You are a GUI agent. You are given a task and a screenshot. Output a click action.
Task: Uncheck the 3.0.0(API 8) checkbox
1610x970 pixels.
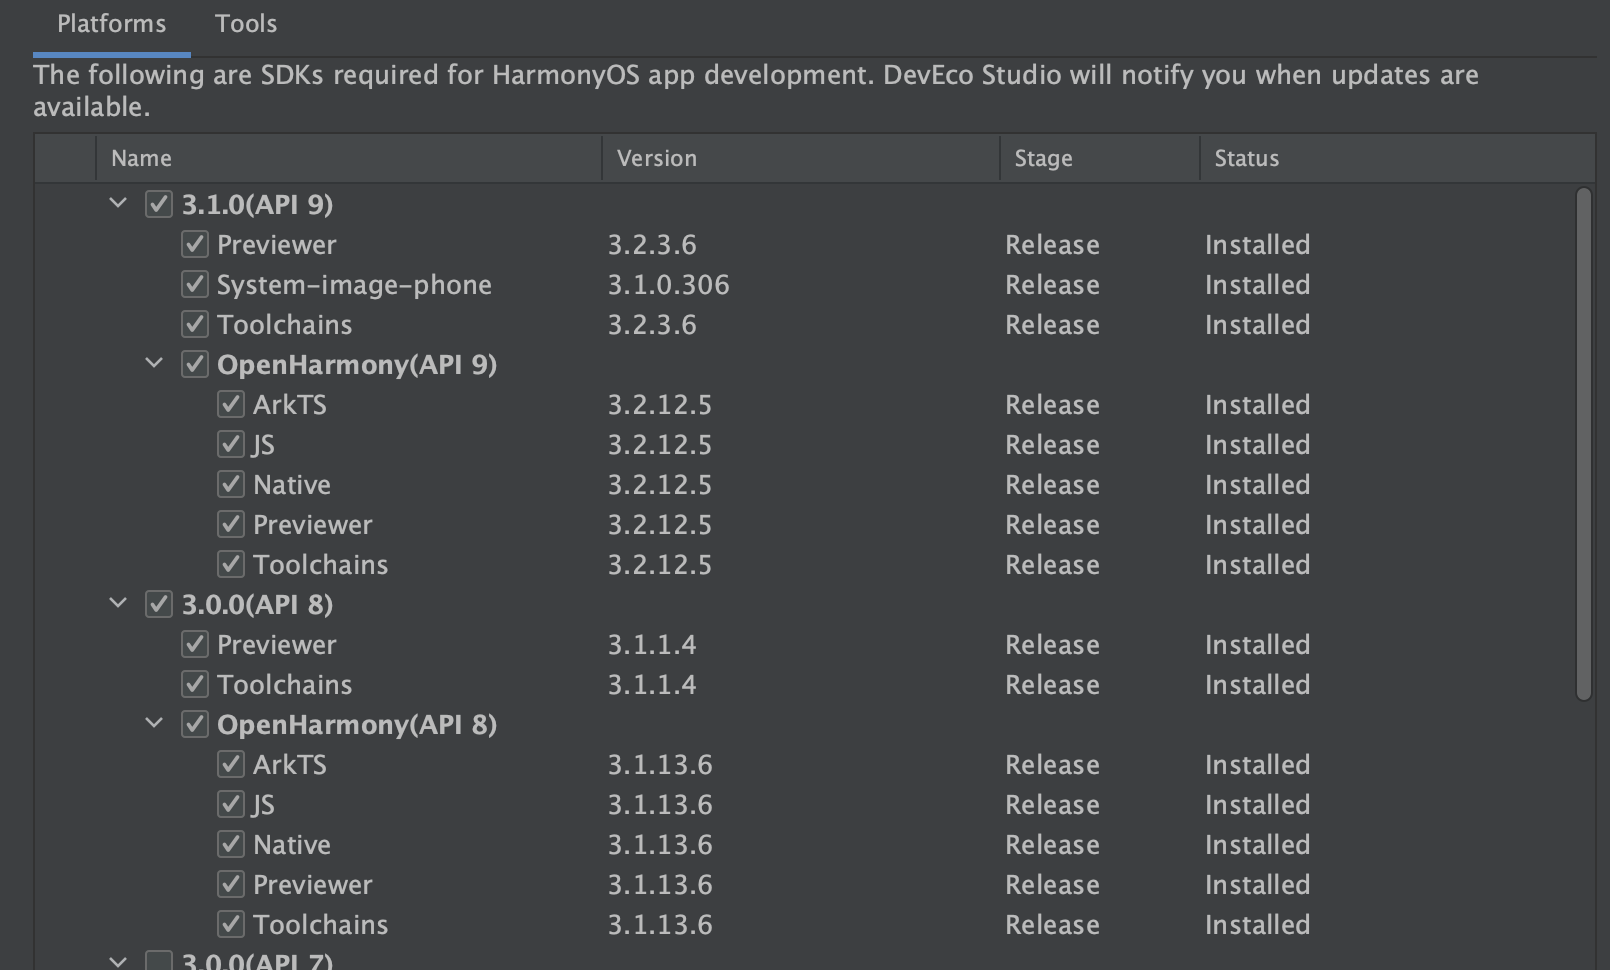(159, 604)
